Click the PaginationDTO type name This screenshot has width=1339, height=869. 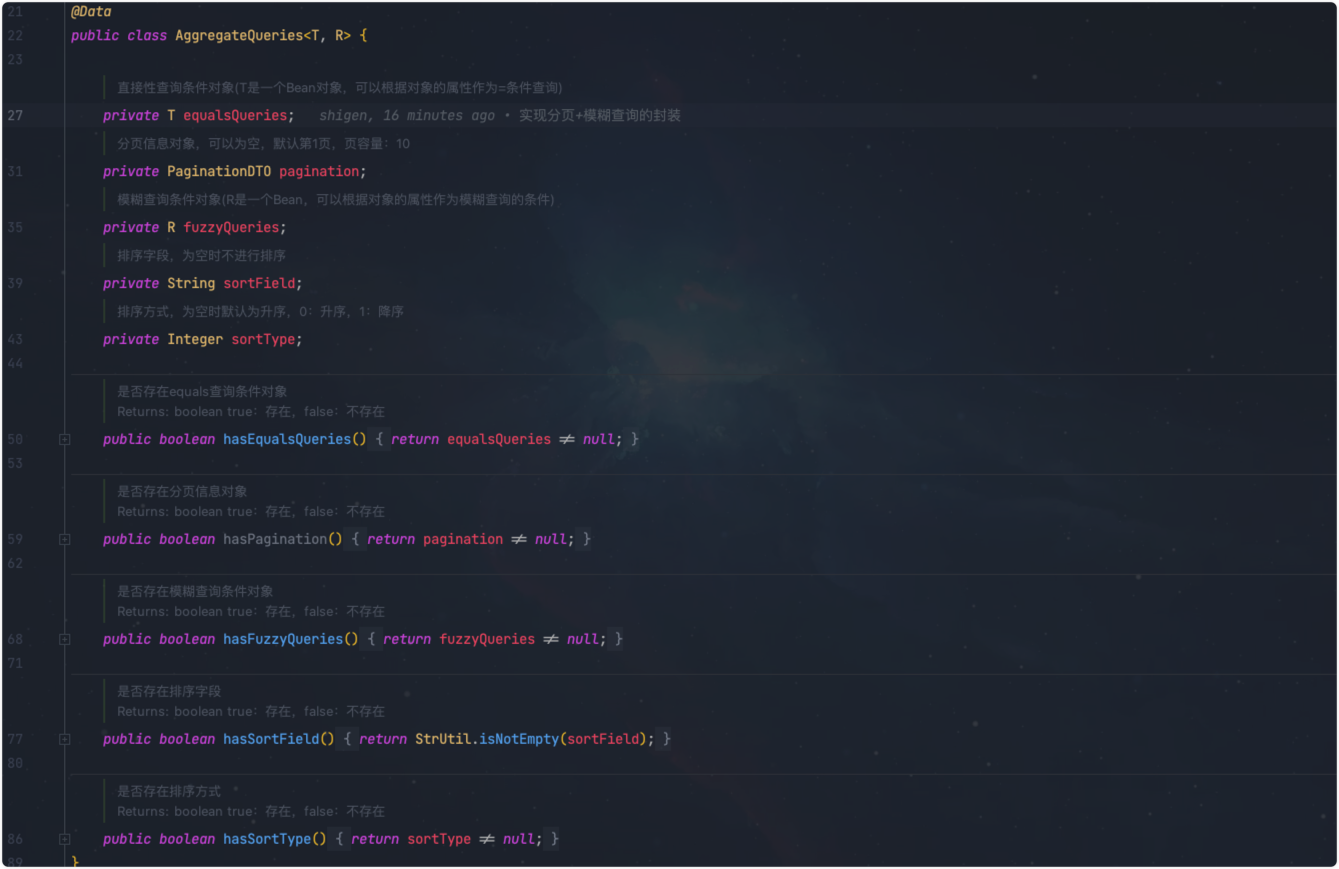[219, 172]
